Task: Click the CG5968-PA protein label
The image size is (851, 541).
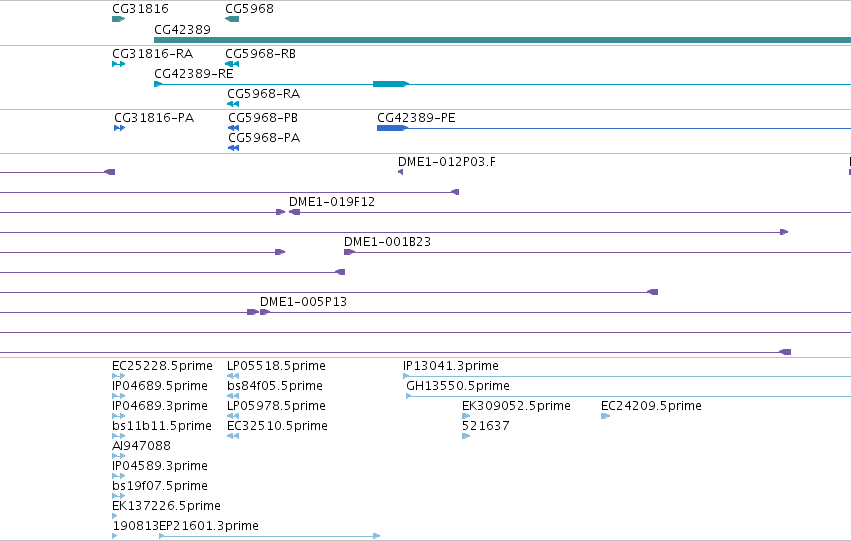Action: (x=264, y=137)
